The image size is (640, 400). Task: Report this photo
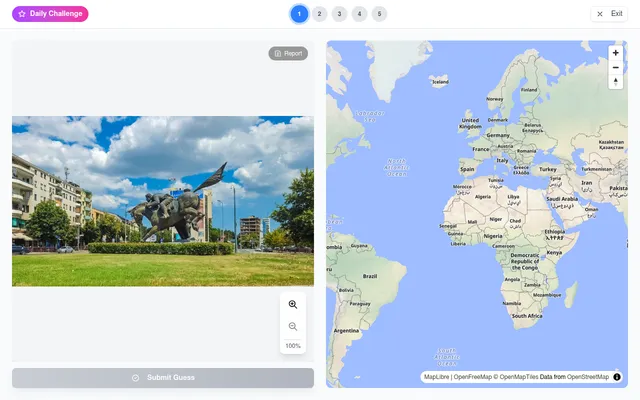coord(288,53)
